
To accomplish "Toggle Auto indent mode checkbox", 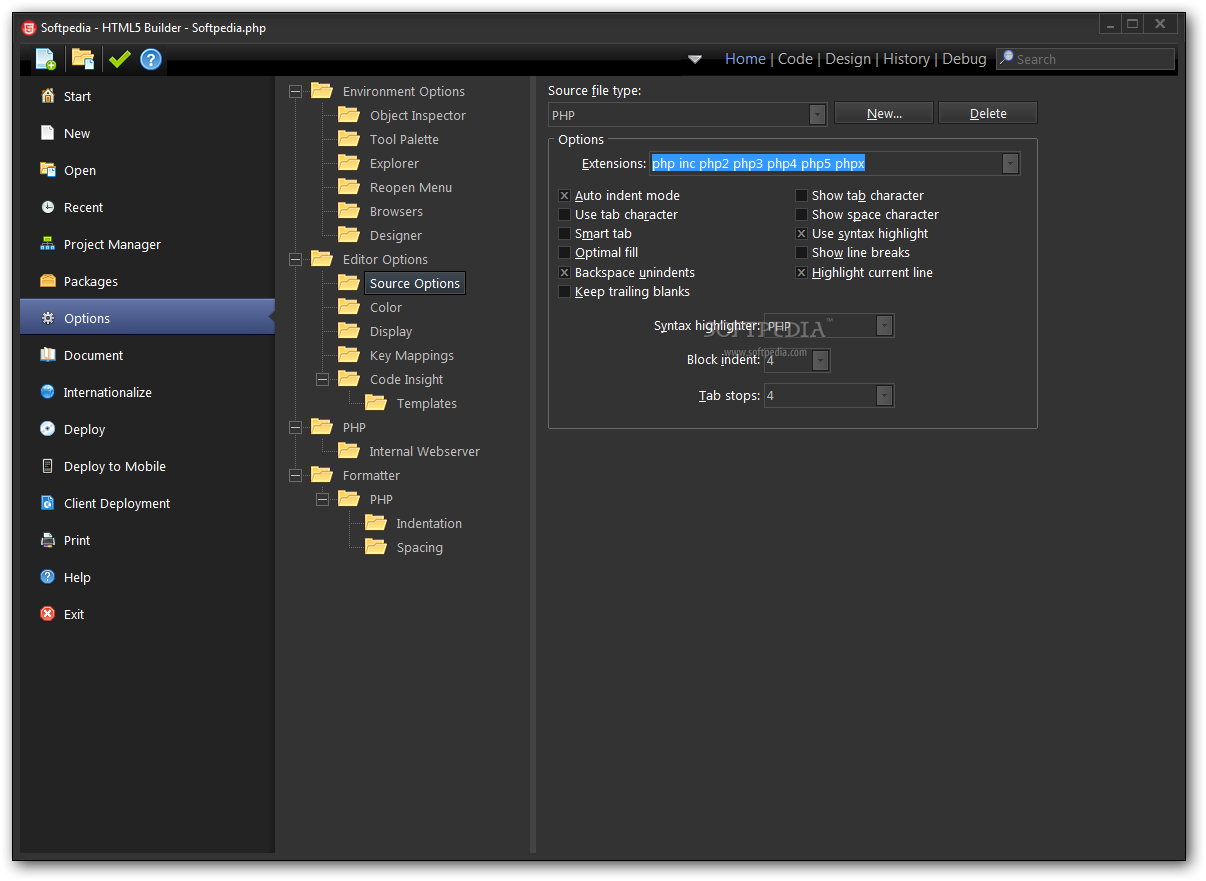I will (x=565, y=196).
